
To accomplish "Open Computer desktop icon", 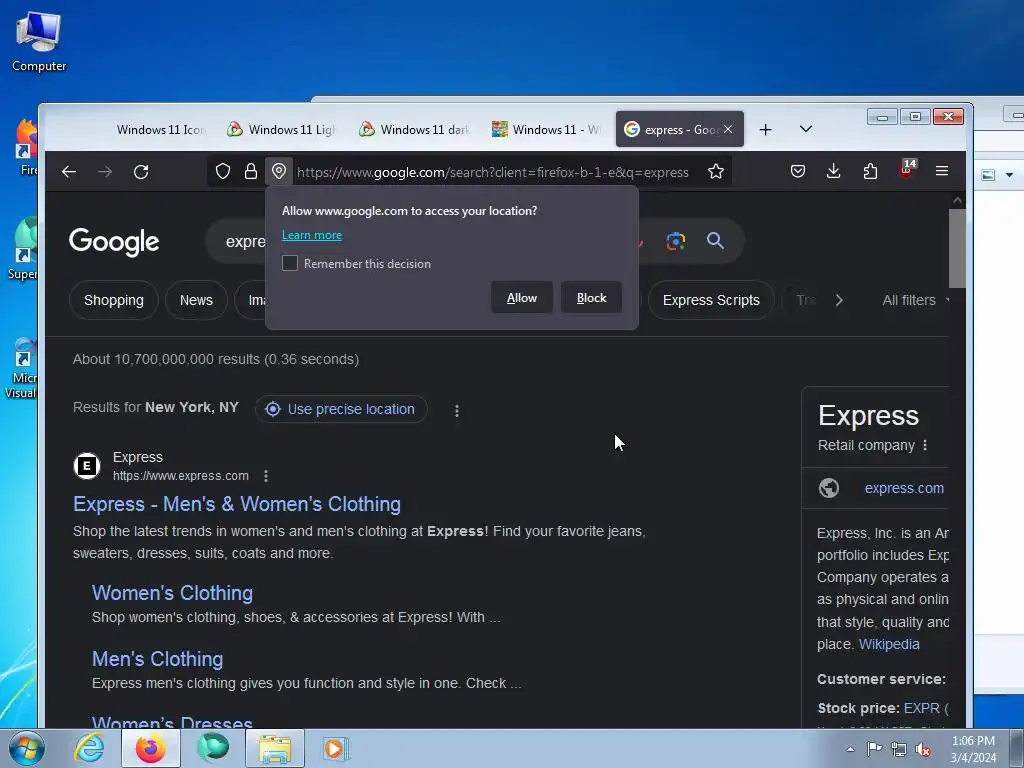I will [39, 40].
